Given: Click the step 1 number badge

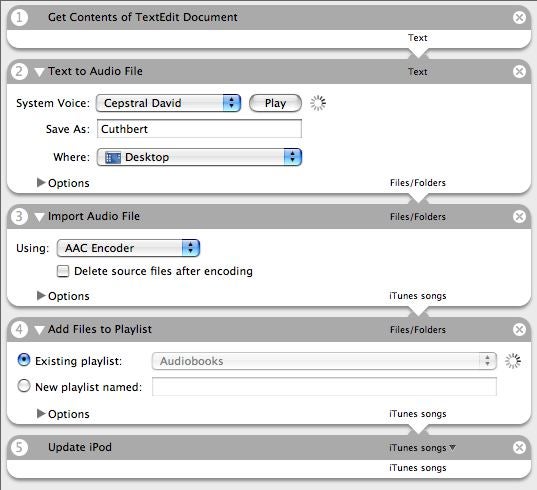Looking at the screenshot, I should (19, 17).
